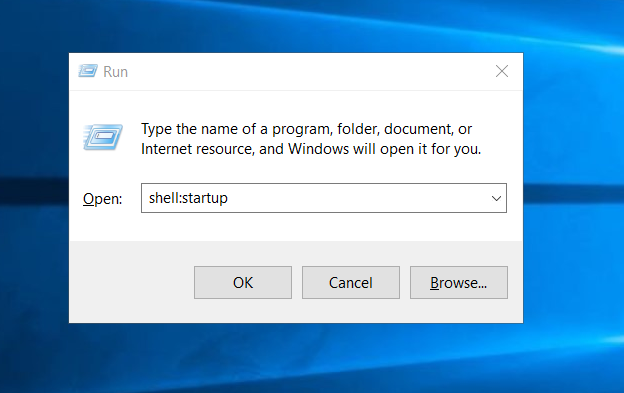Click the "Open:" label
The height and width of the screenshot is (393, 624).
click(x=103, y=198)
